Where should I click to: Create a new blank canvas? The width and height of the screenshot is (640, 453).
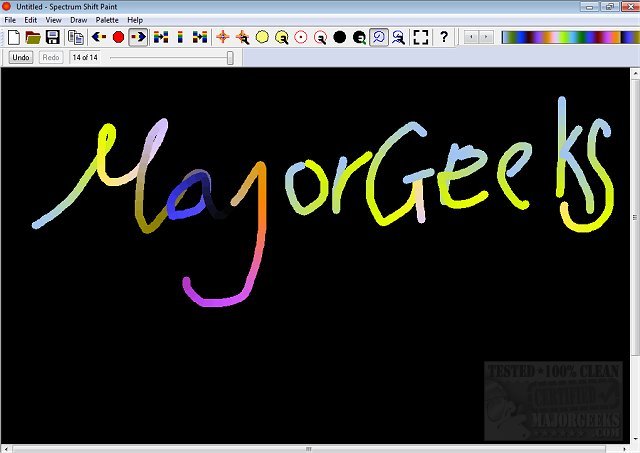(x=14, y=38)
